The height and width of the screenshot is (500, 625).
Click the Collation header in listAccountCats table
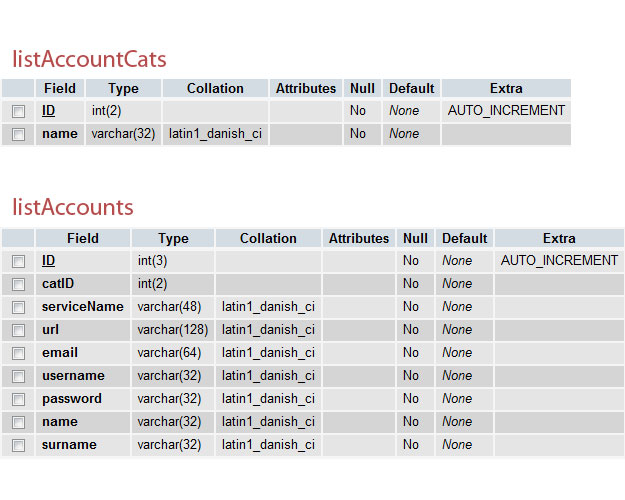(215, 88)
